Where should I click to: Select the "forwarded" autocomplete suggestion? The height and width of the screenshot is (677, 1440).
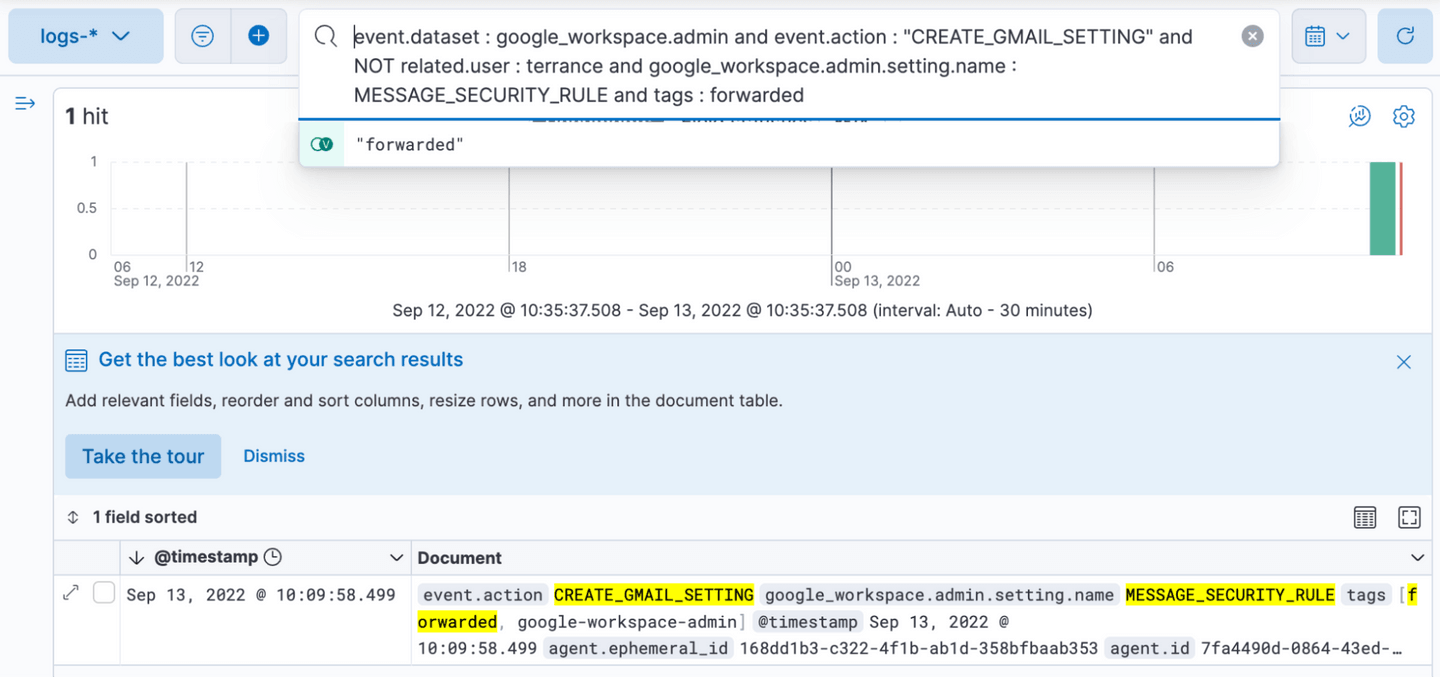point(410,145)
